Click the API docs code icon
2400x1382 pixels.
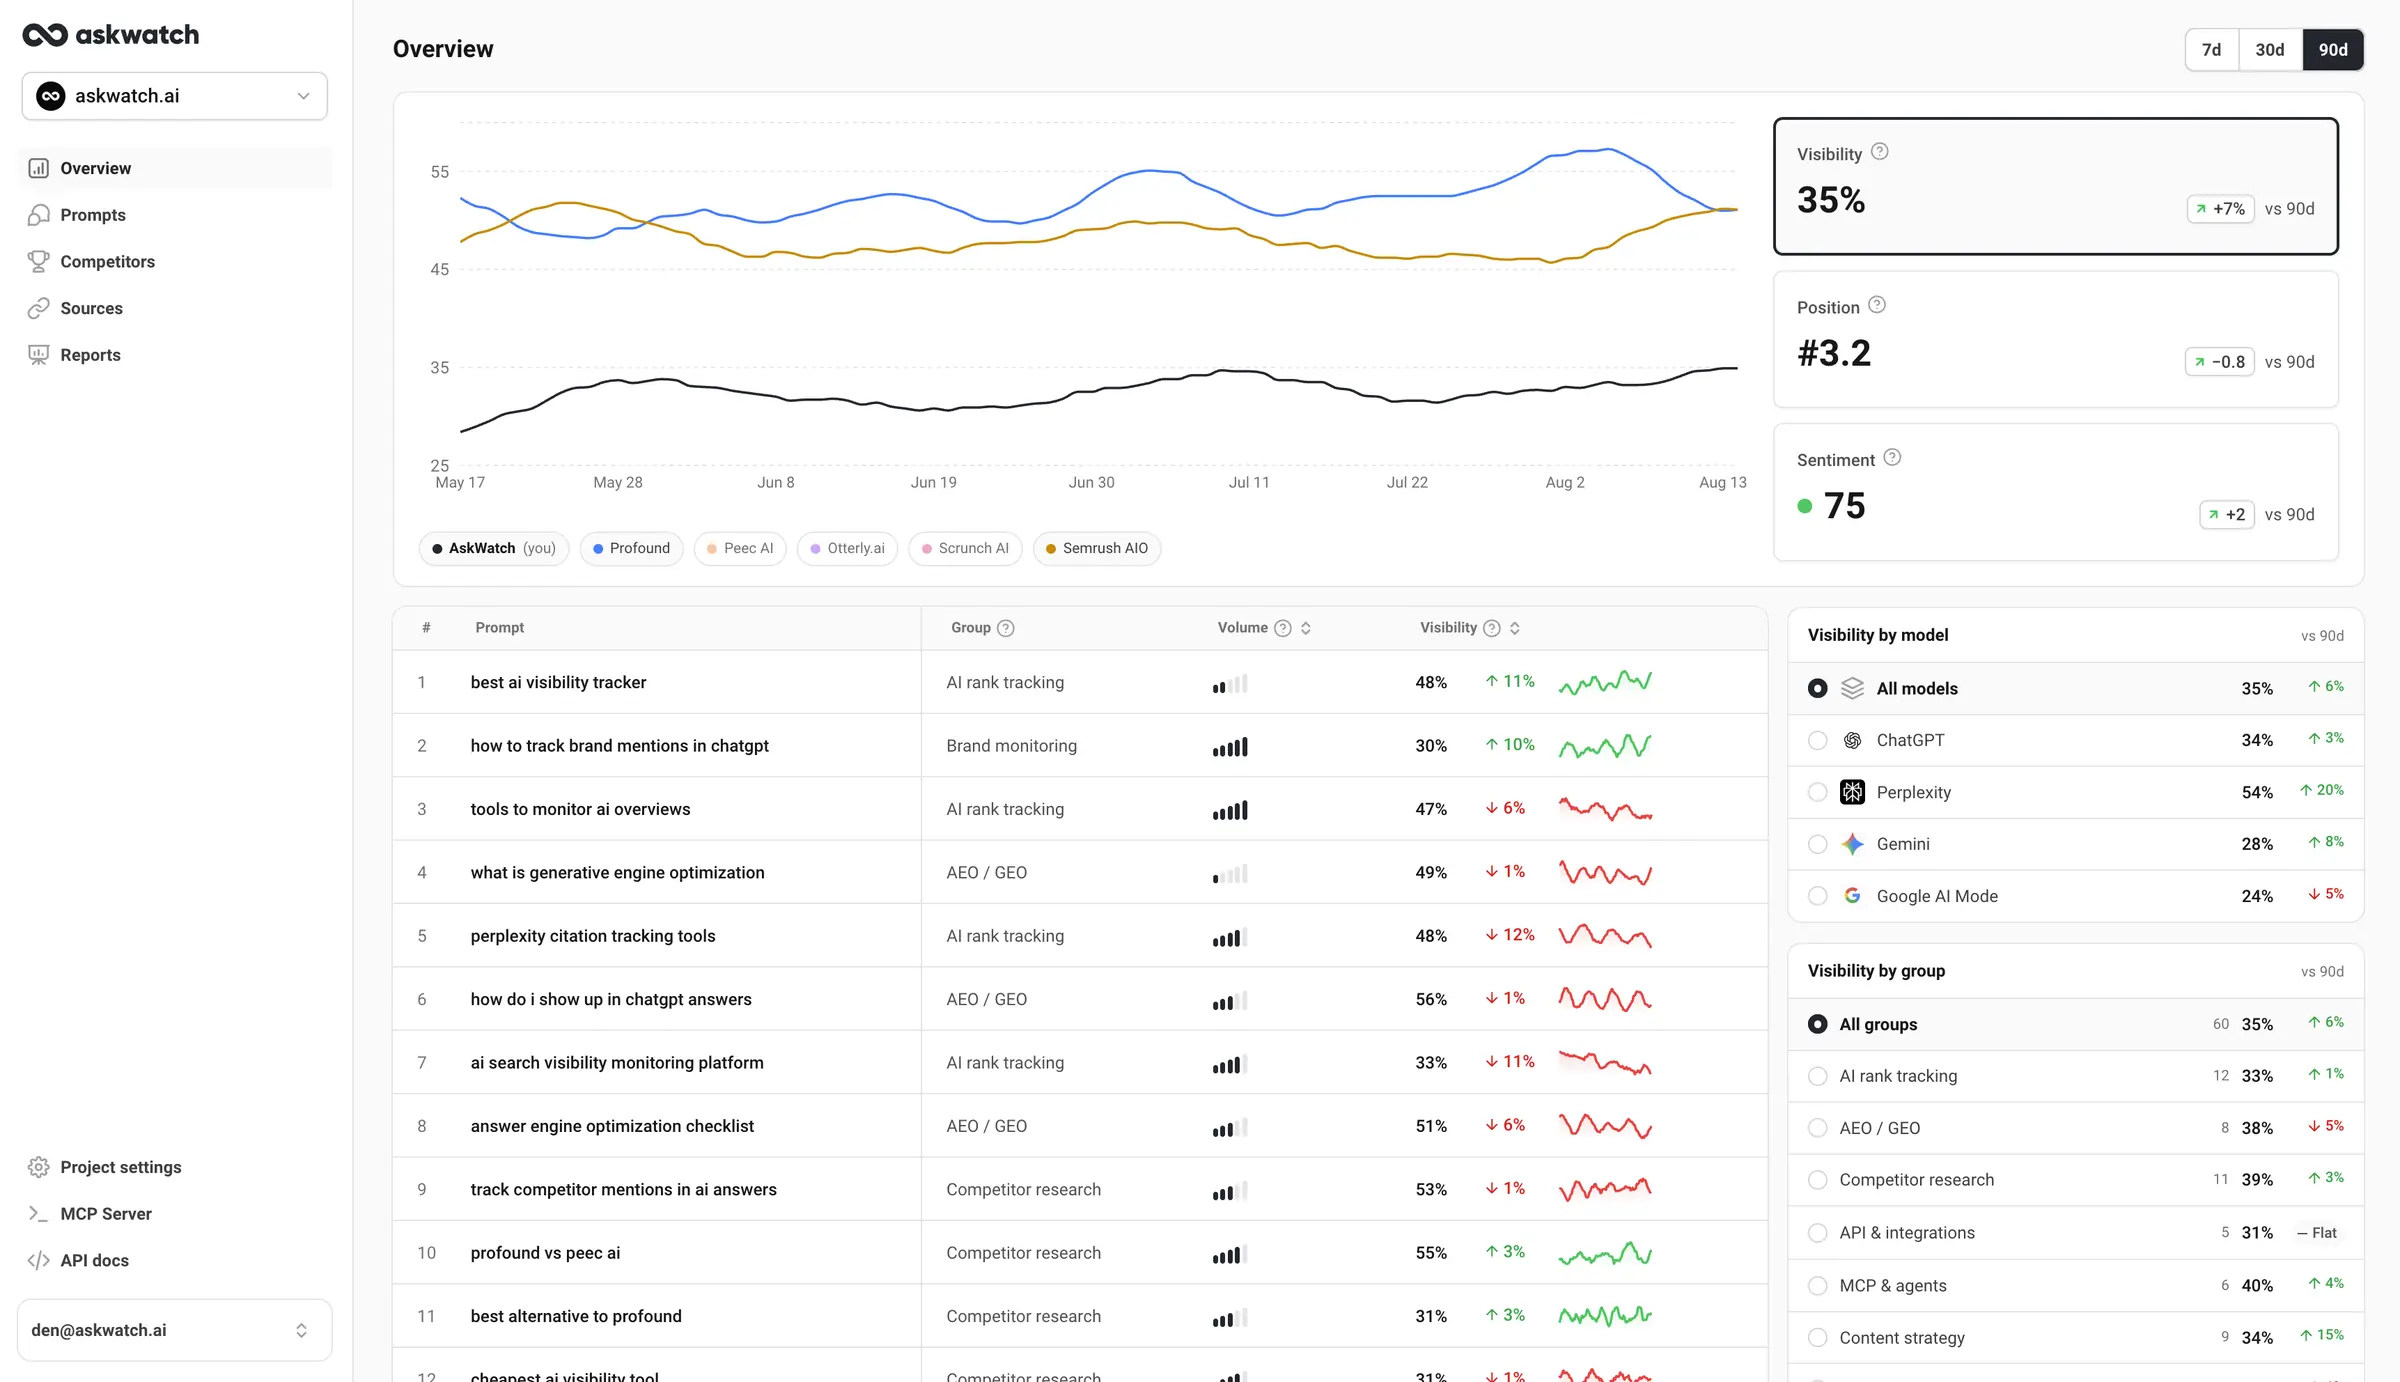(38, 1260)
